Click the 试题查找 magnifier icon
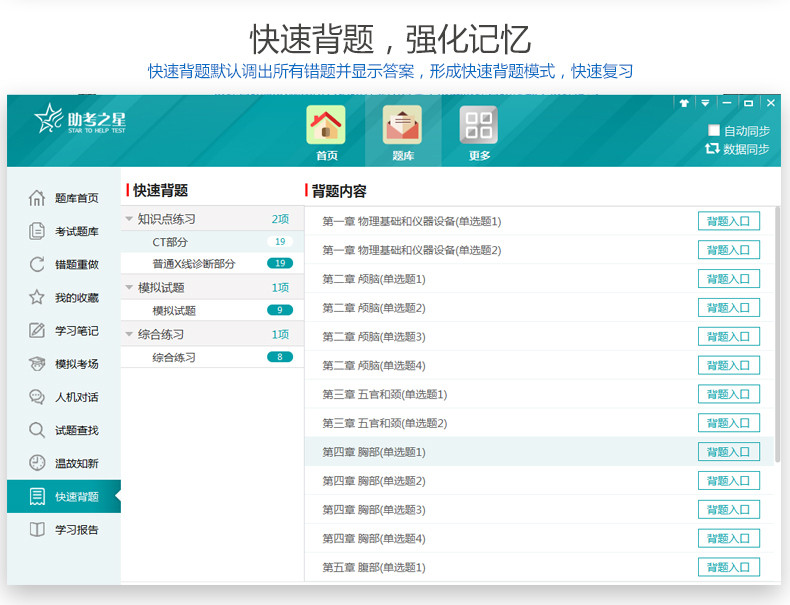Viewport: 790px width, 605px height. pos(37,430)
